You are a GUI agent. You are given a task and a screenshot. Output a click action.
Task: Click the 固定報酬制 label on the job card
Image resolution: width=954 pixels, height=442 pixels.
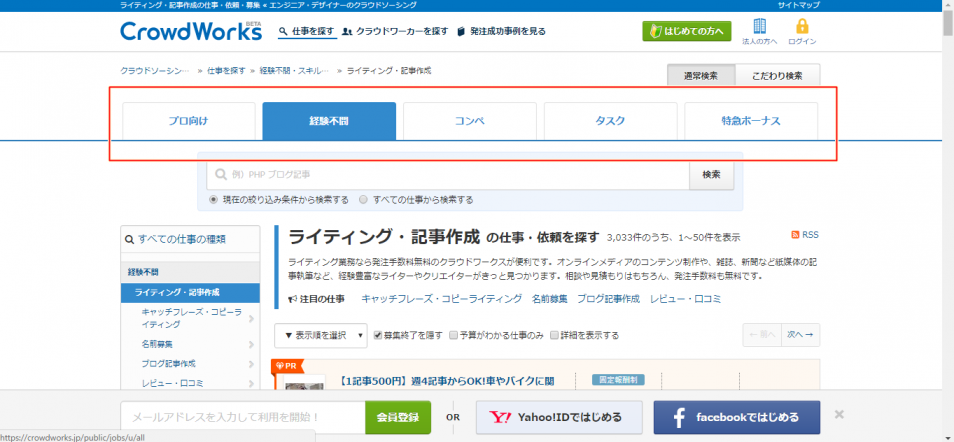click(x=618, y=381)
